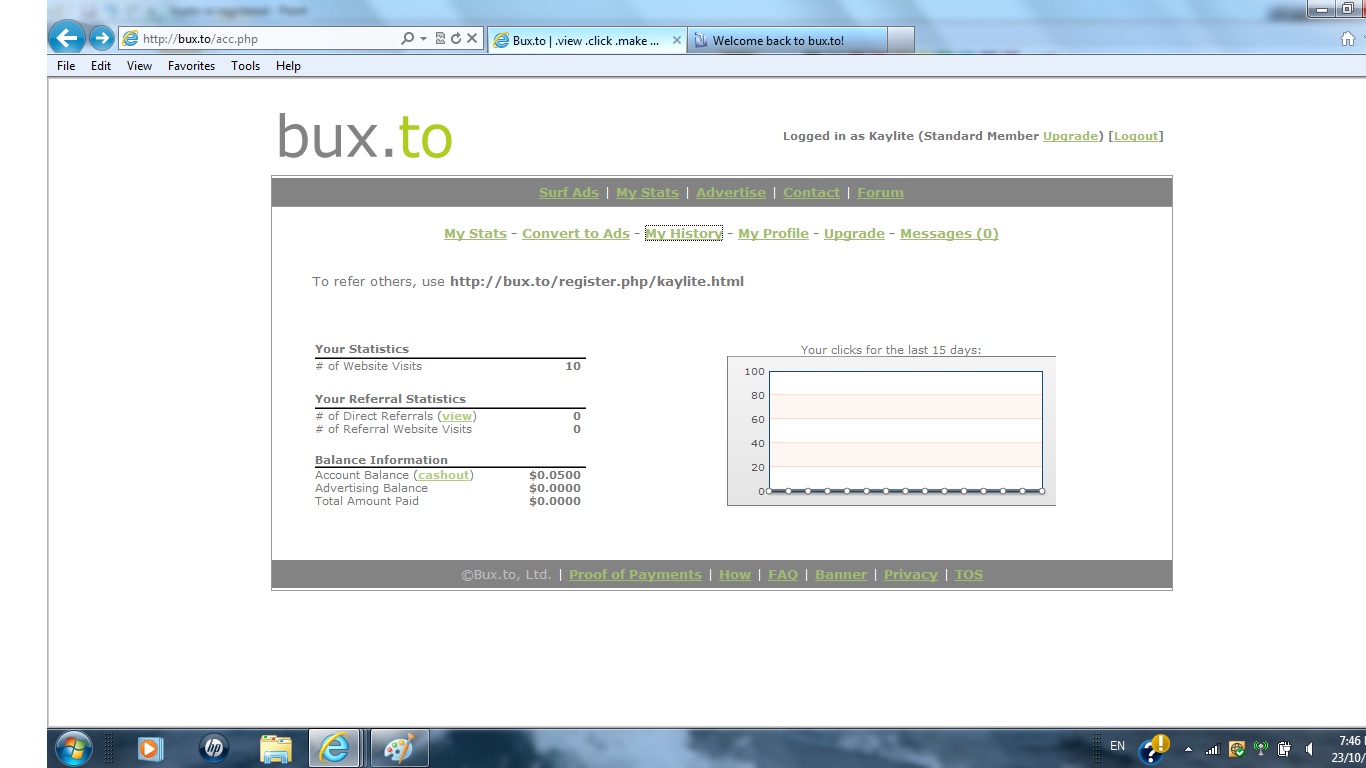This screenshot has height=768, width=1366.
Task: Stop loading the page
Action: tap(471, 40)
